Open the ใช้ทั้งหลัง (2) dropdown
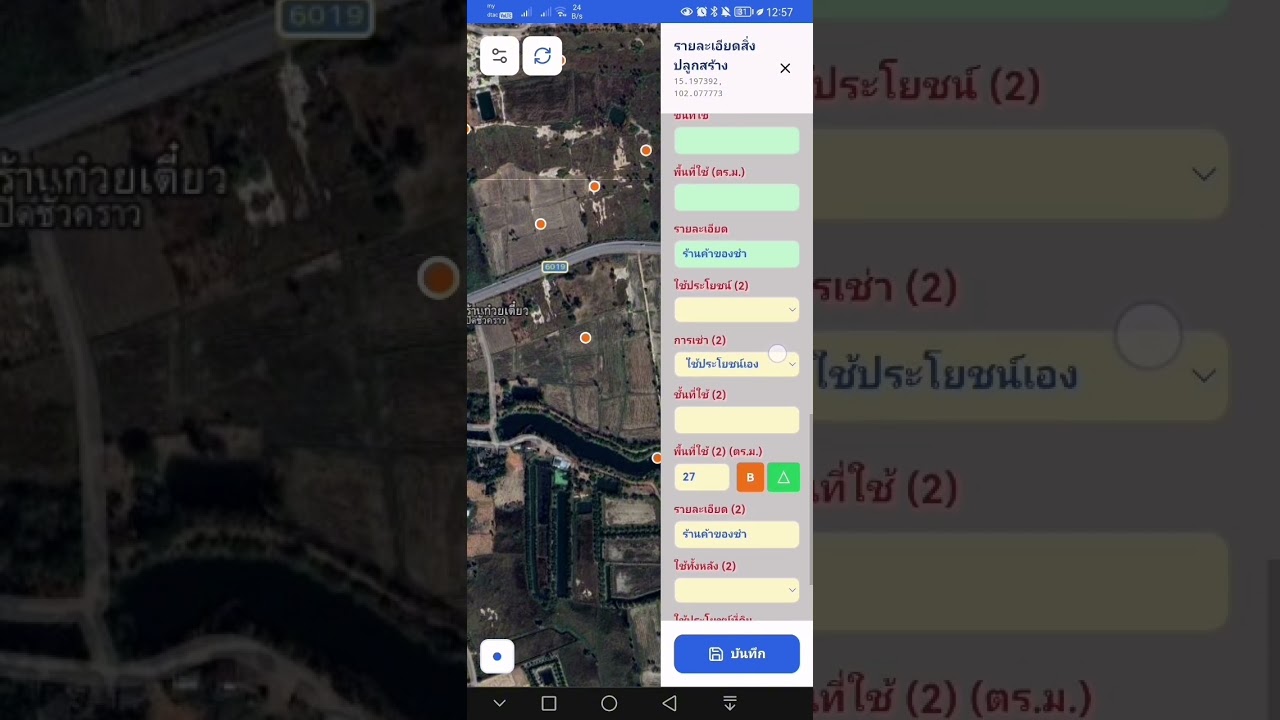Screen dimensions: 1280x720 (x=737, y=590)
